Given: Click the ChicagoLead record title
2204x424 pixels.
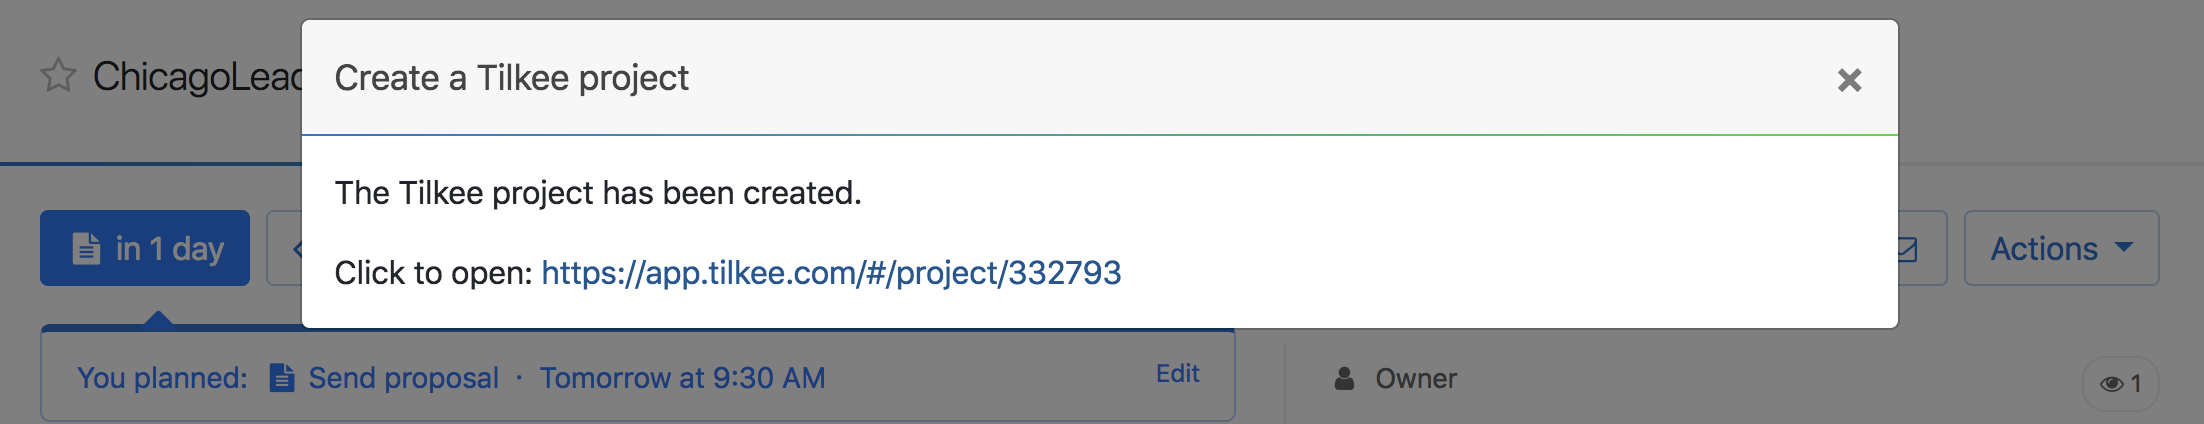Looking at the screenshot, I should click(x=197, y=76).
